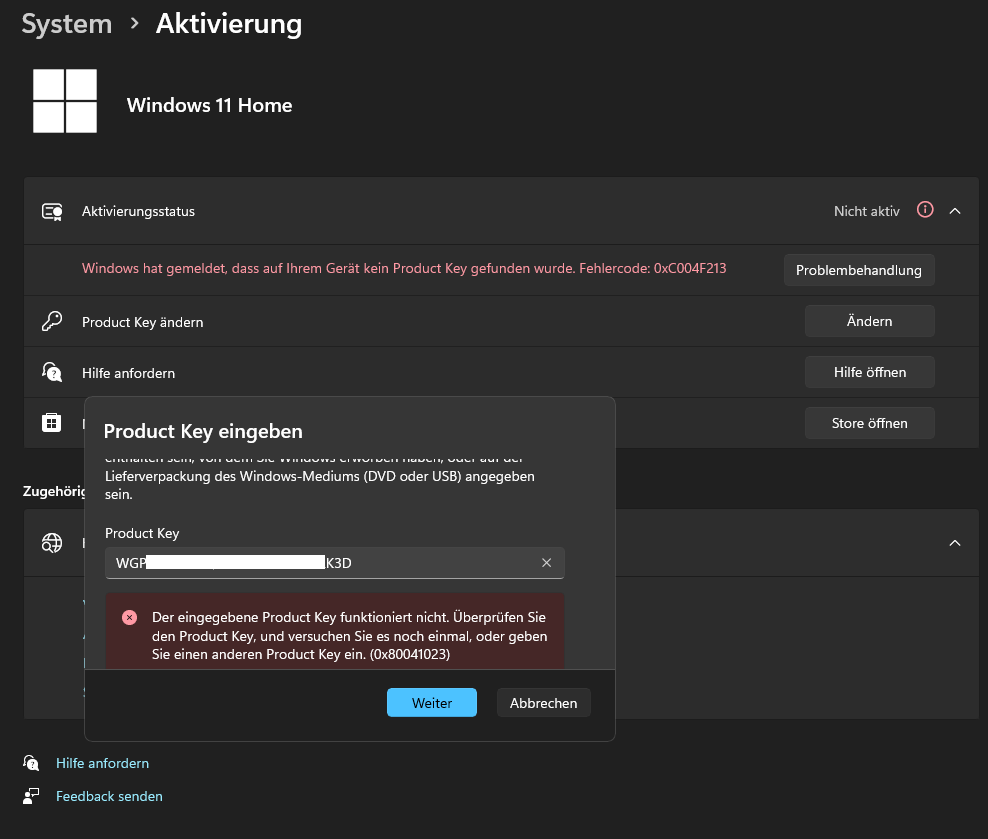Image resolution: width=988 pixels, height=839 pixels.
Task: Click the Microsoft Store icon
Action: pos(52,422)
